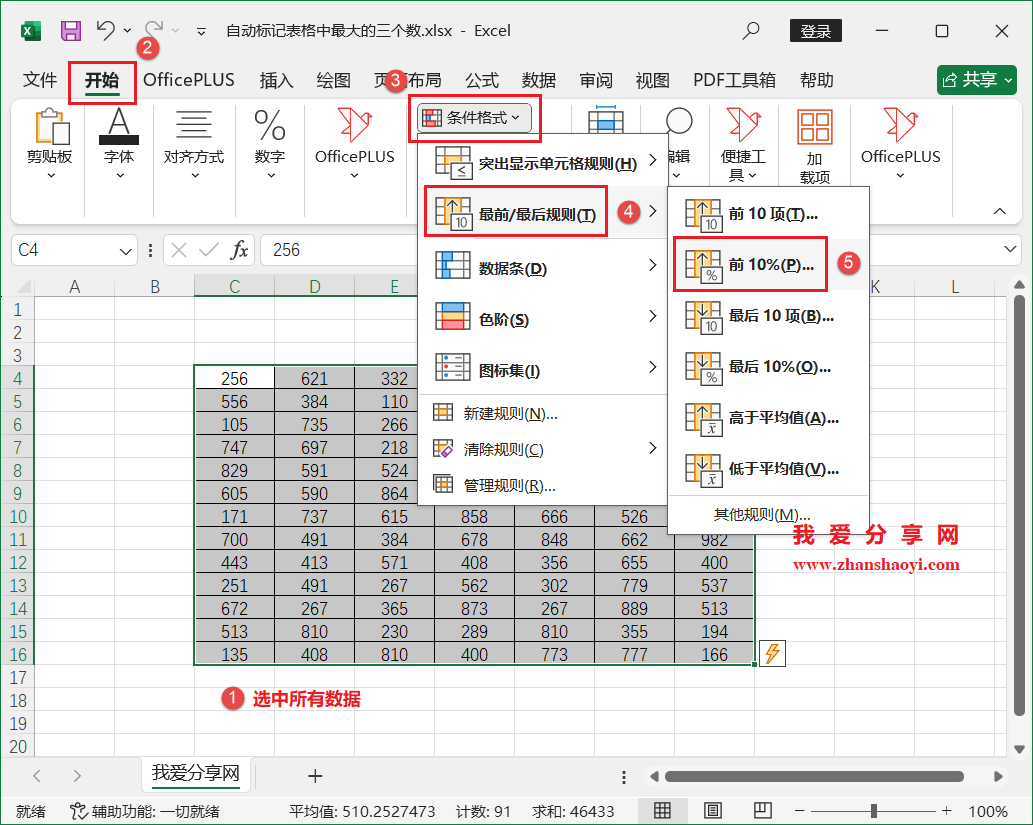Open the 数字 number format group

coord(269,144)
